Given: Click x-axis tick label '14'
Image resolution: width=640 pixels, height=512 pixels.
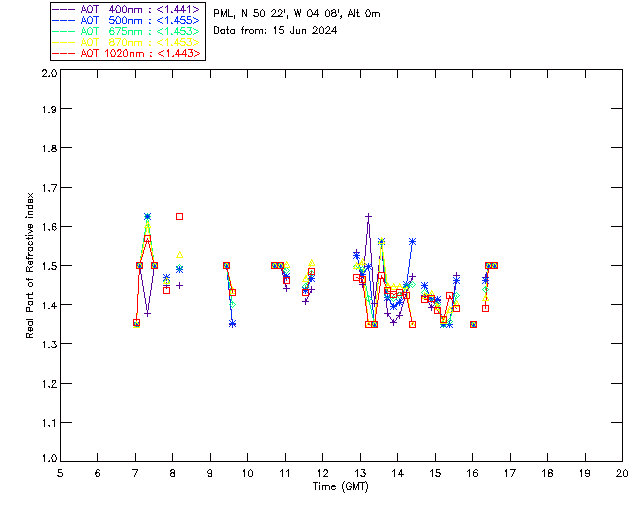Looking at the screenshot, I should tap(398, 473).
